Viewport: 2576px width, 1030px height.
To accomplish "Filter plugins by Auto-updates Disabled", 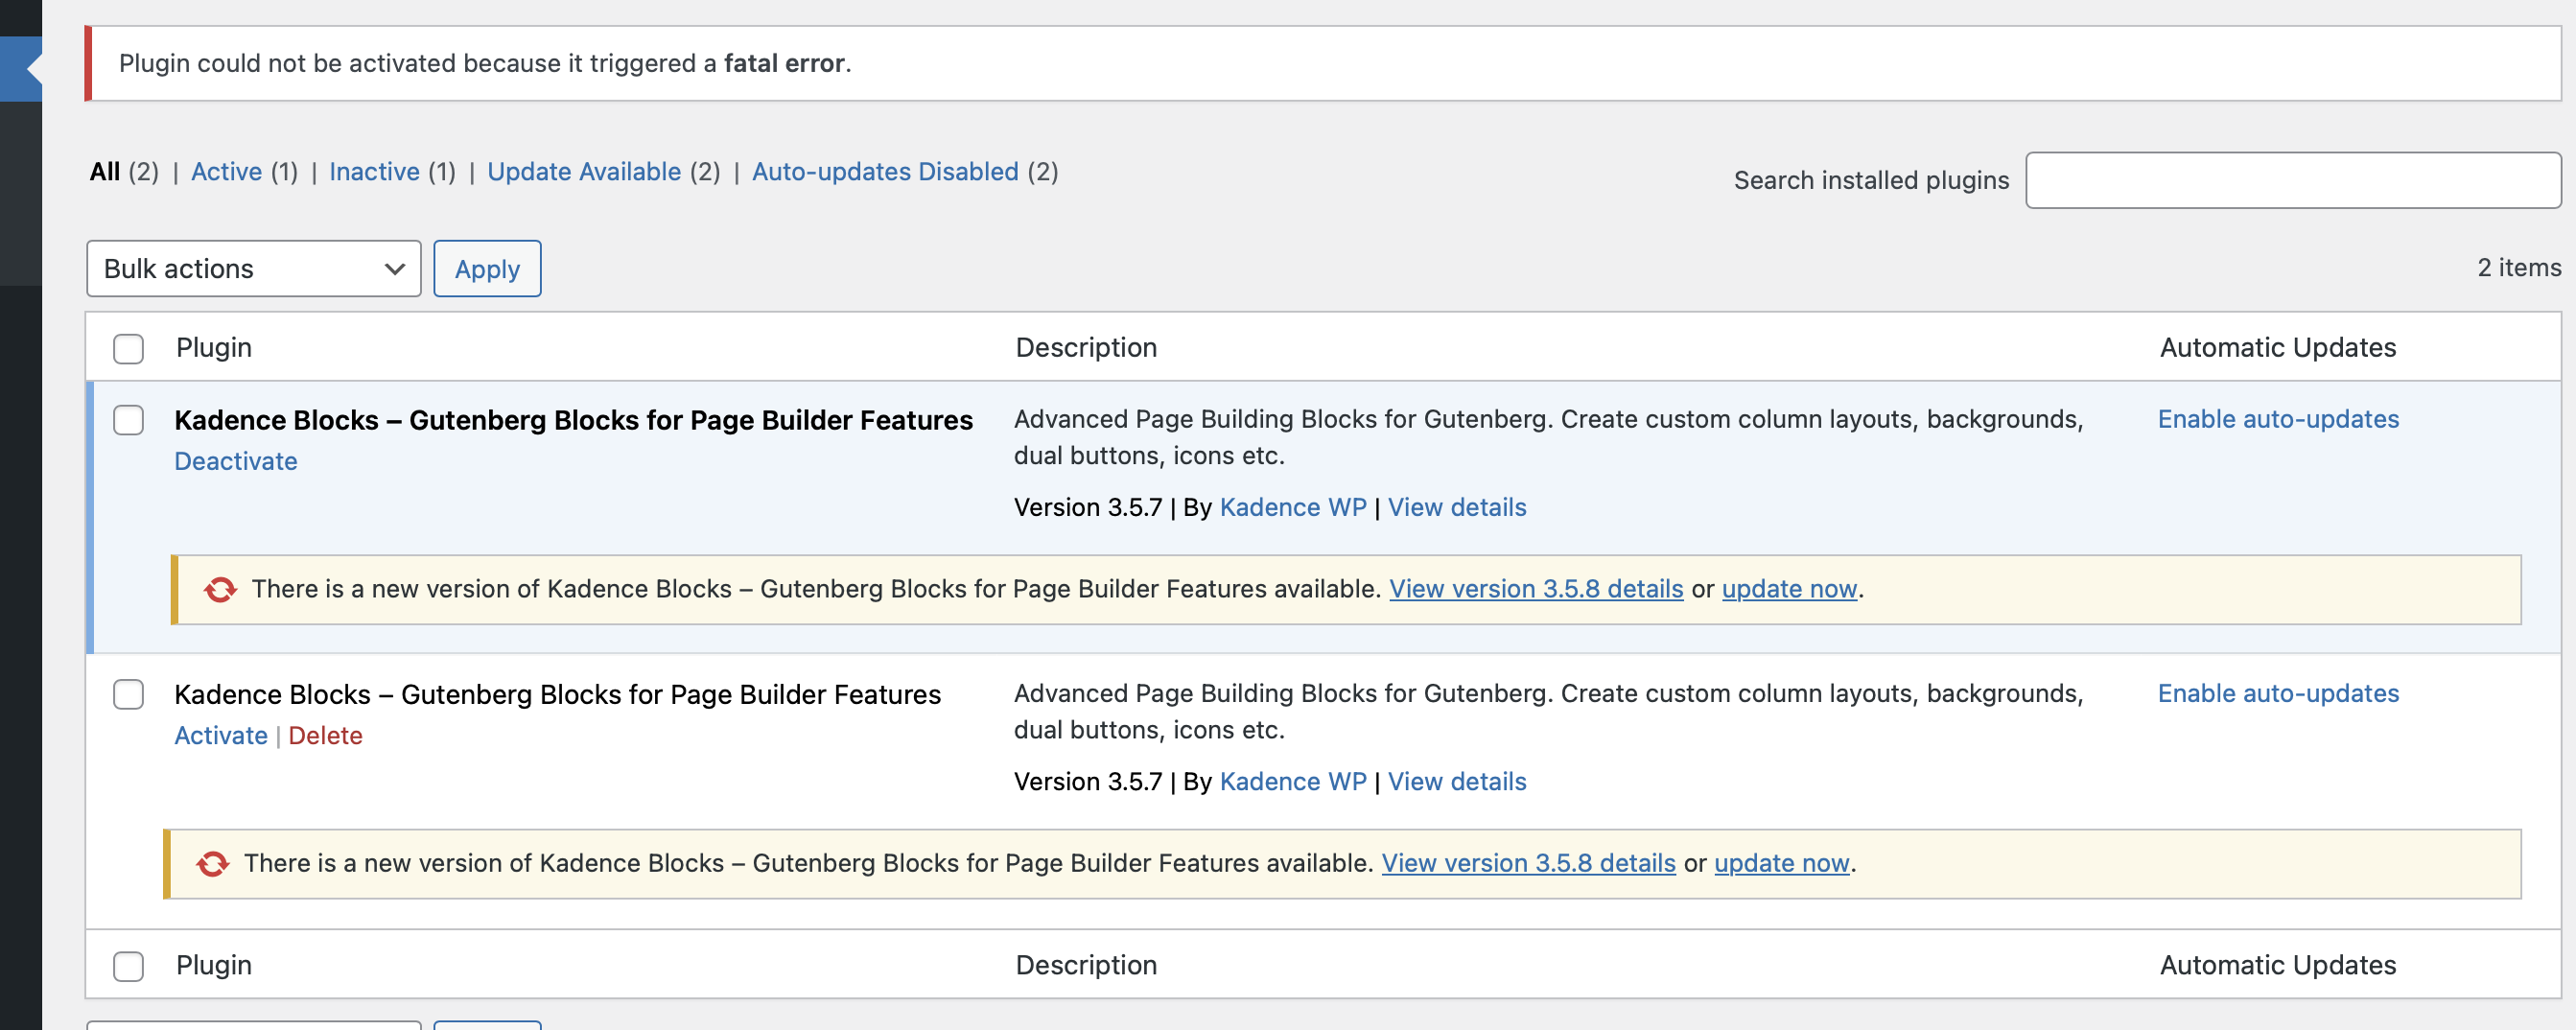I will (x=885, y=171).
